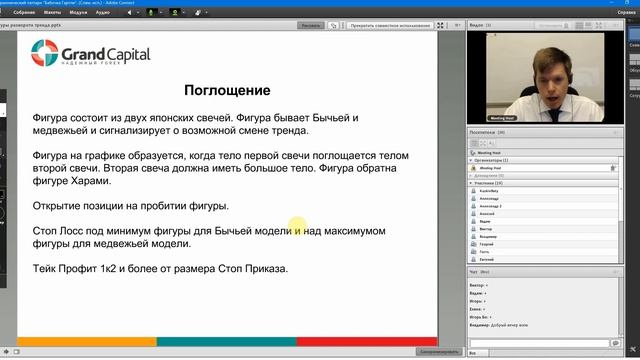
Task: Click the chat scrollbar
Action: 621,307
